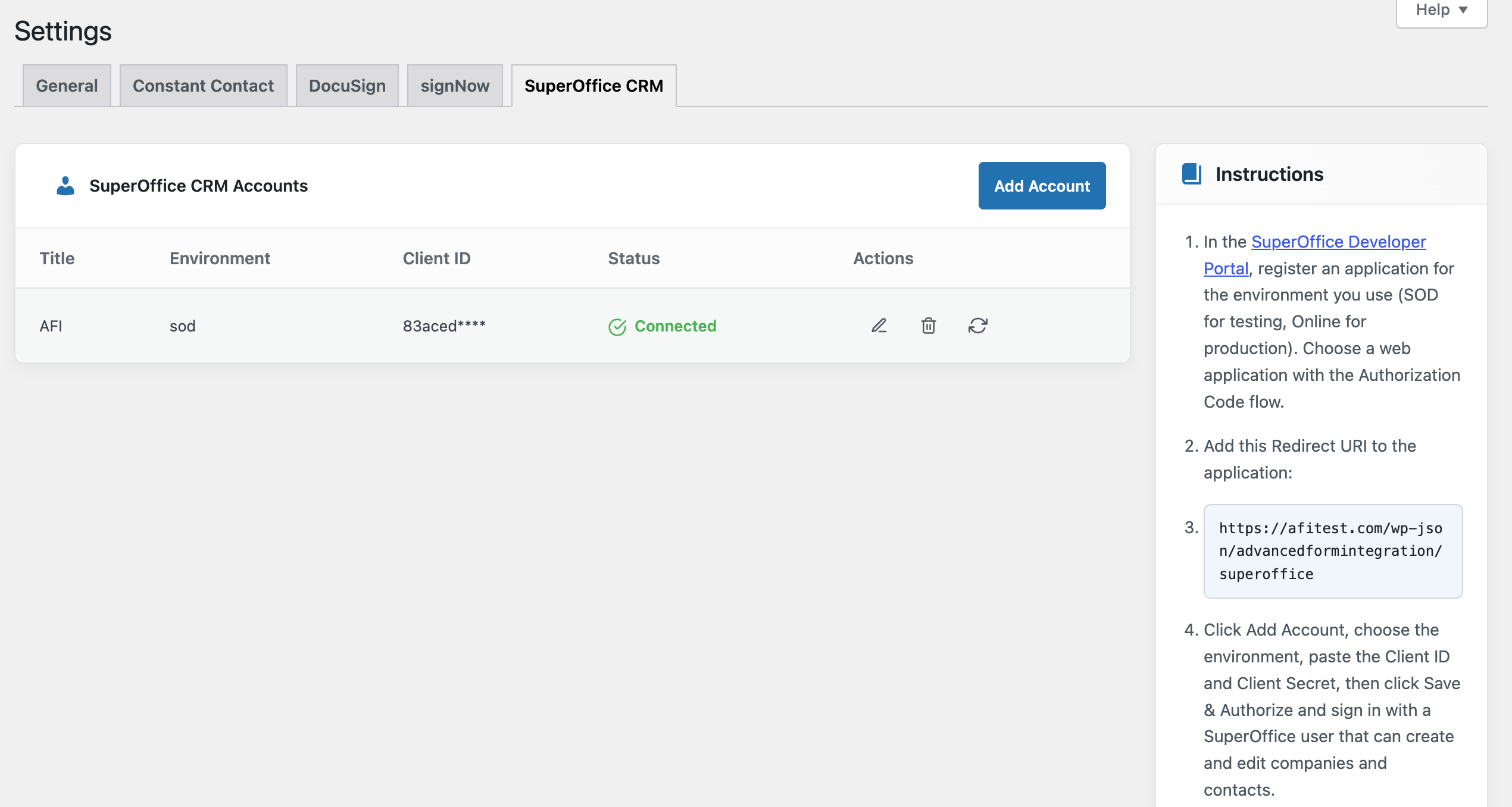Image resolution: width=1512 pixels, height=807 pixels.
Task: Click the SuperOffice CRM Accounts heading
Action: (199, 186)
